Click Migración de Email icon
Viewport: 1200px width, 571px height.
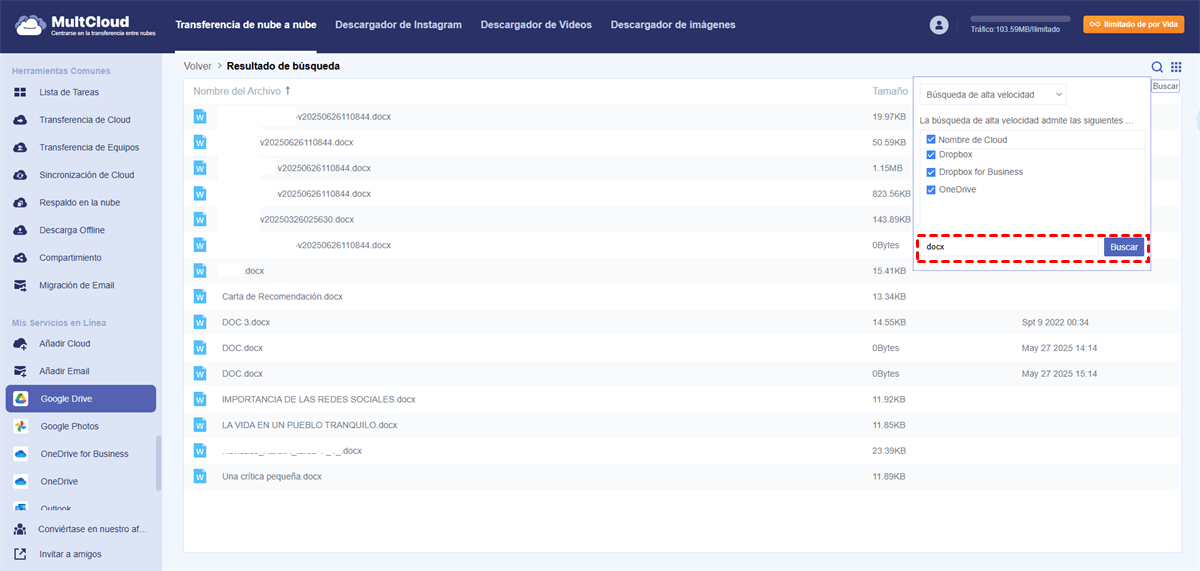point(20,285)
